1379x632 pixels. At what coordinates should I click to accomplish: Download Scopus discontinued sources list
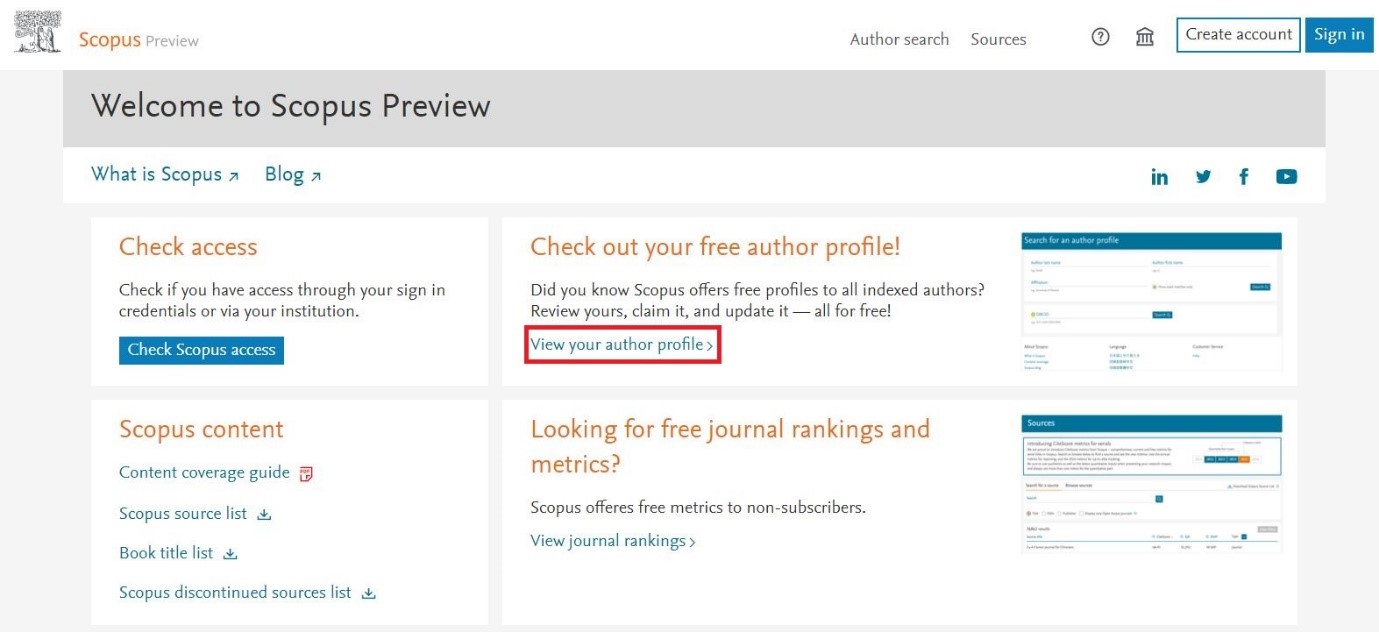pyautogui.click(x=235, y=592)
